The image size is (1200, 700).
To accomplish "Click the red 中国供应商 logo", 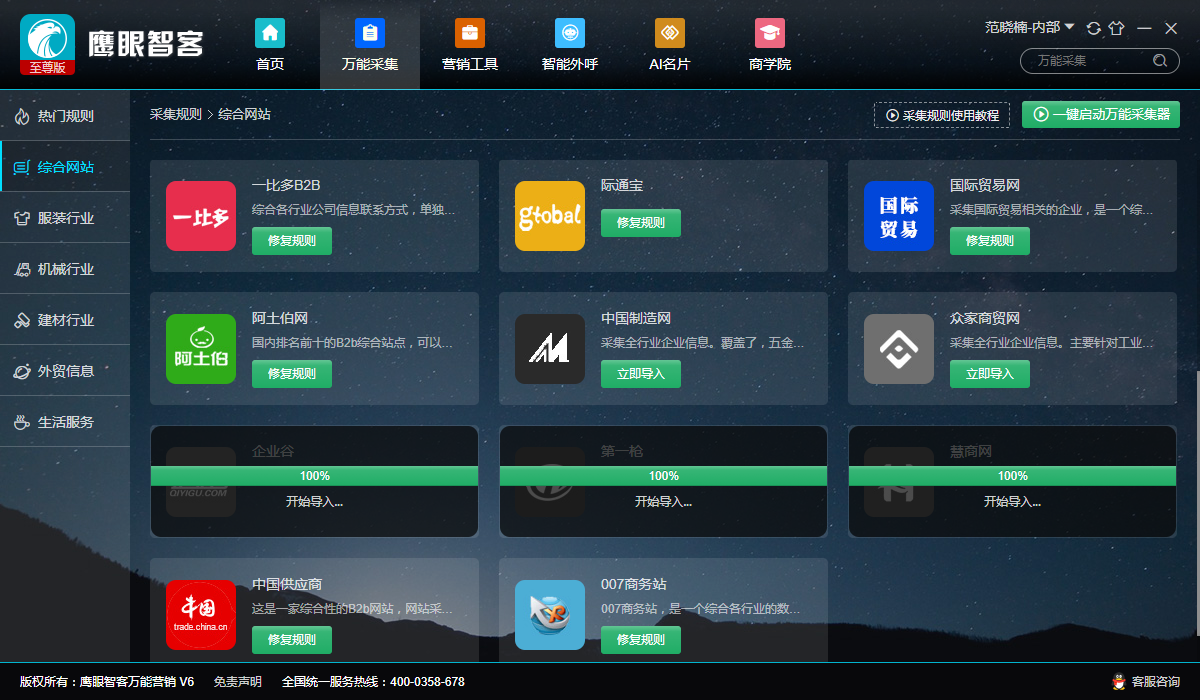I will 201,615.
